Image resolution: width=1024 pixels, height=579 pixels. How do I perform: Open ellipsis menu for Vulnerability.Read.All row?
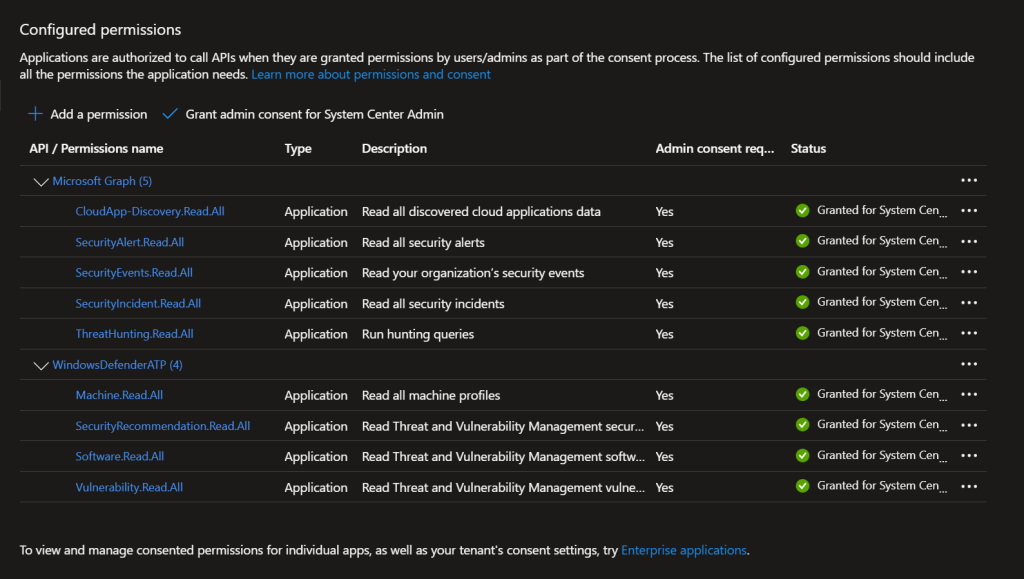pyautogui.click(x=968, y=486)
